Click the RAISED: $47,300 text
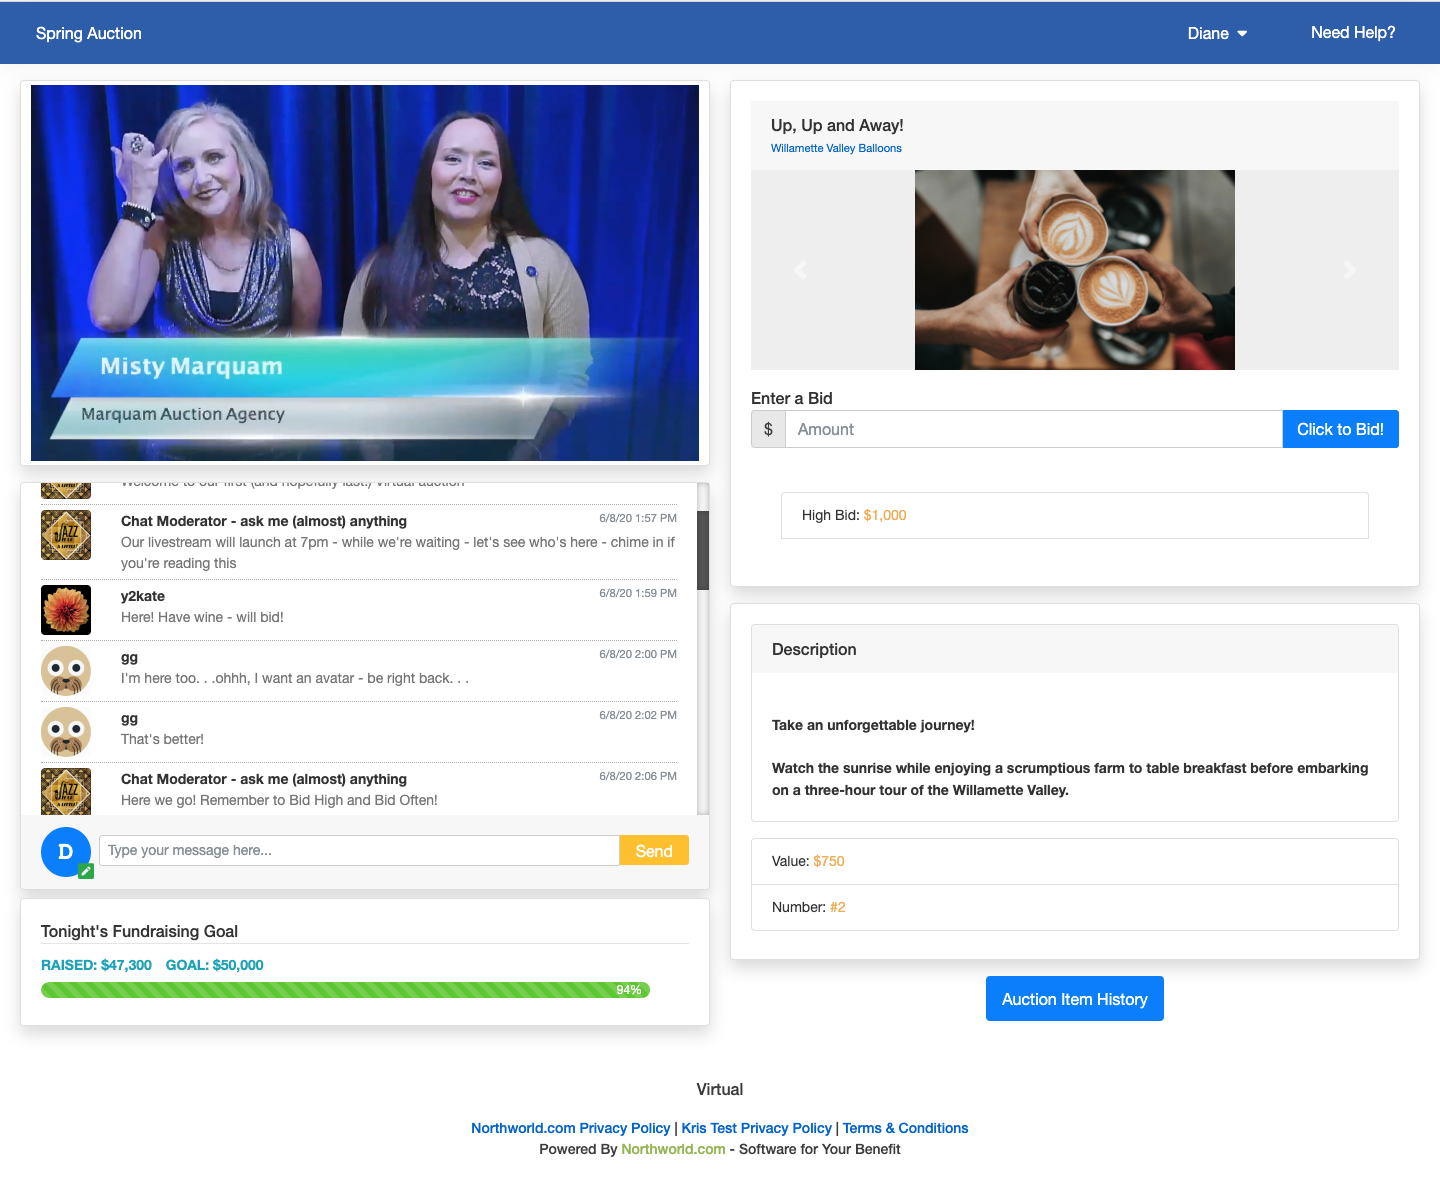The width and height of the screenshot is (1440, 1200). 96,965
